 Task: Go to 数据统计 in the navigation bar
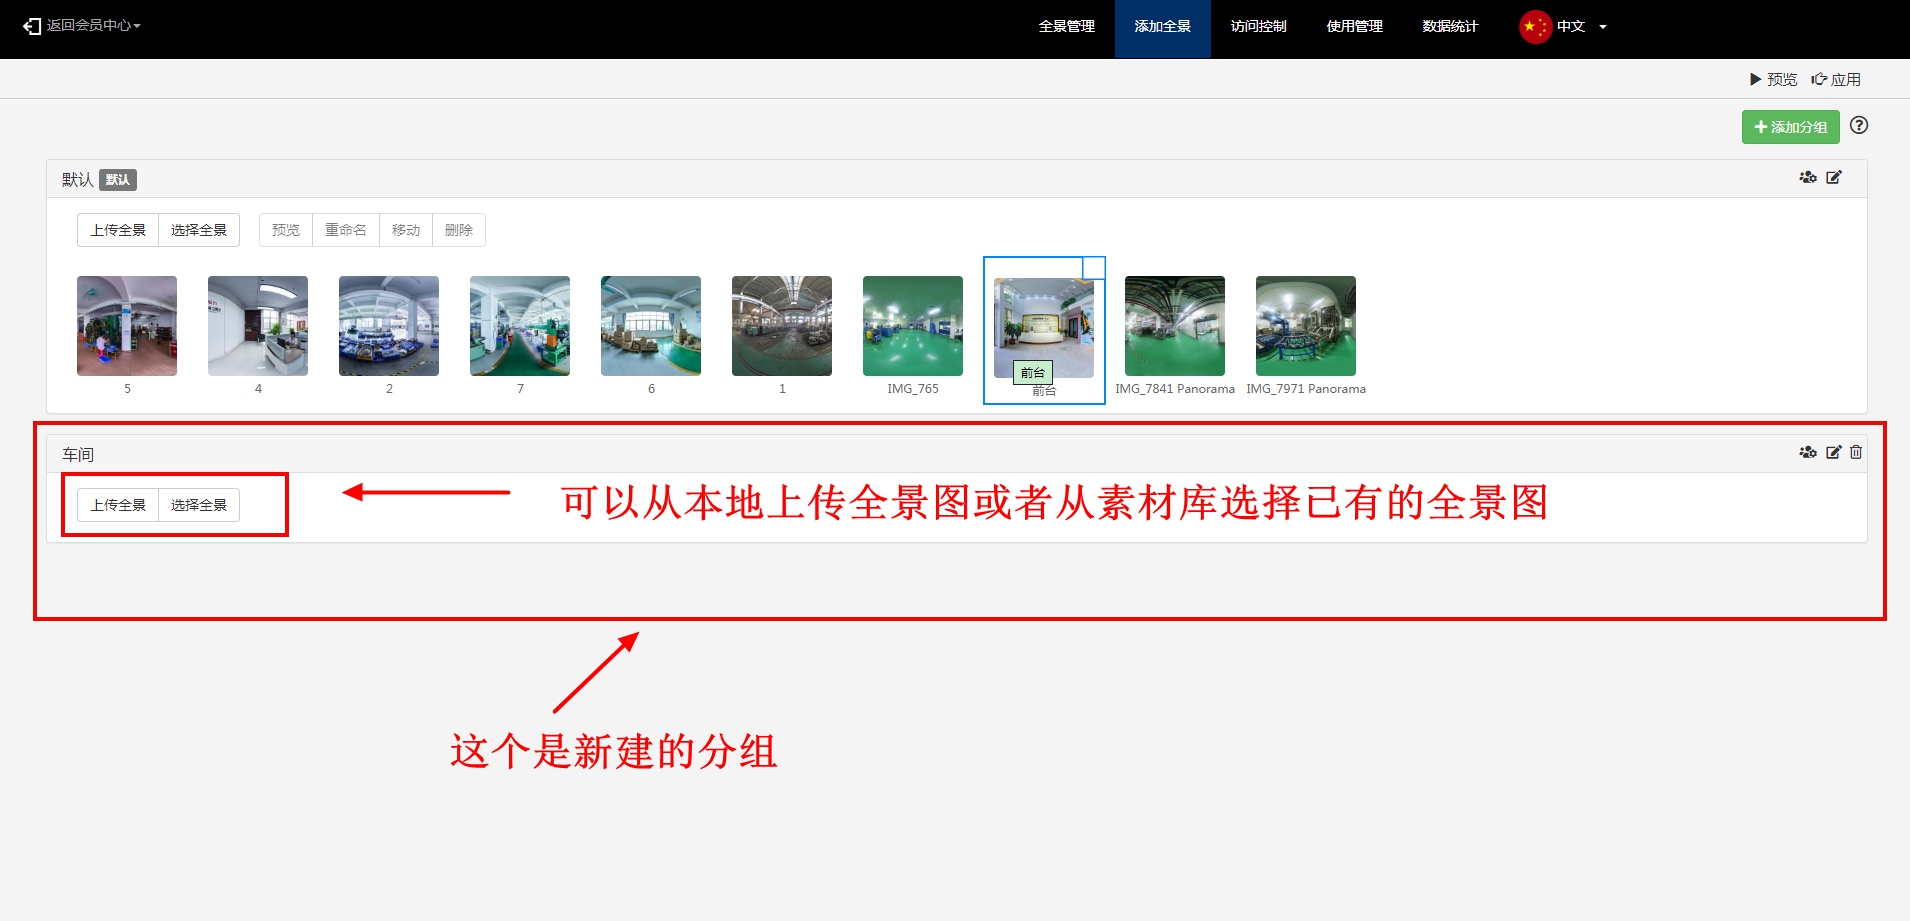click(1449, 27)
